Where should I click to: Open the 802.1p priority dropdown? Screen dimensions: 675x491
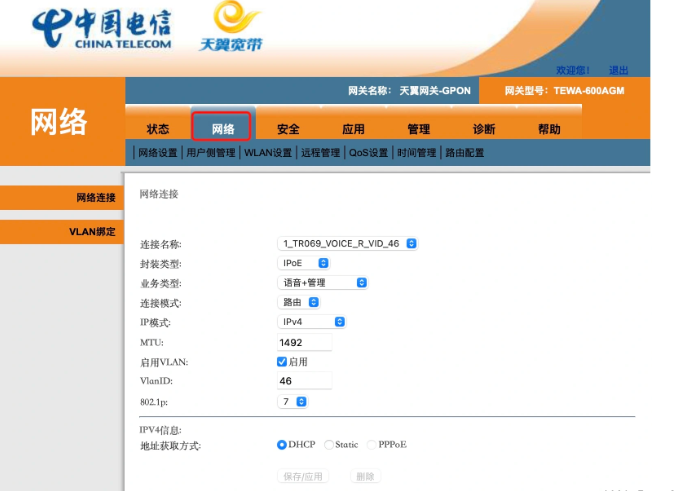click(292, 401)
